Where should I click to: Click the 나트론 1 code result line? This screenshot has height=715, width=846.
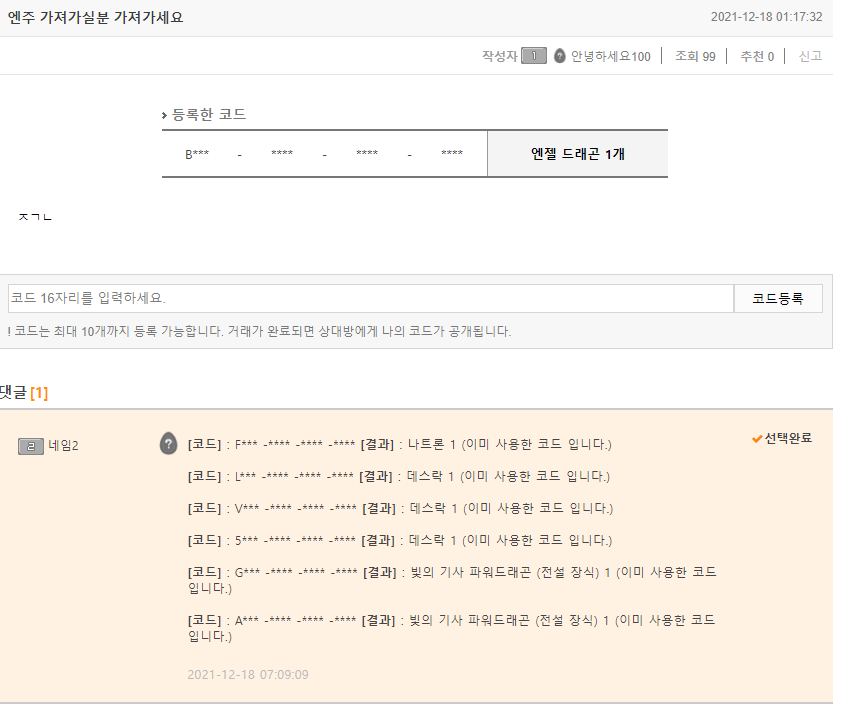pos(400,444)
